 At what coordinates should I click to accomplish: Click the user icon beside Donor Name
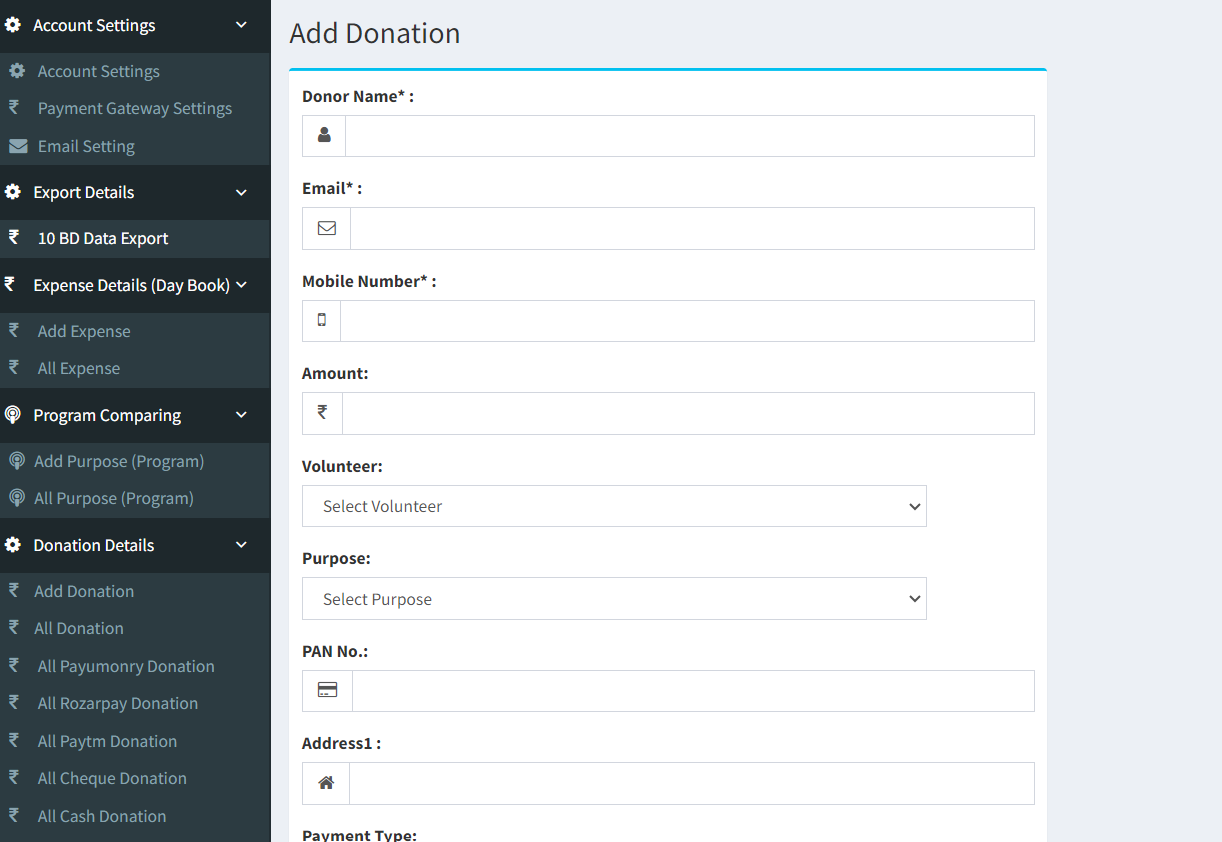click(x=324, y=135)
